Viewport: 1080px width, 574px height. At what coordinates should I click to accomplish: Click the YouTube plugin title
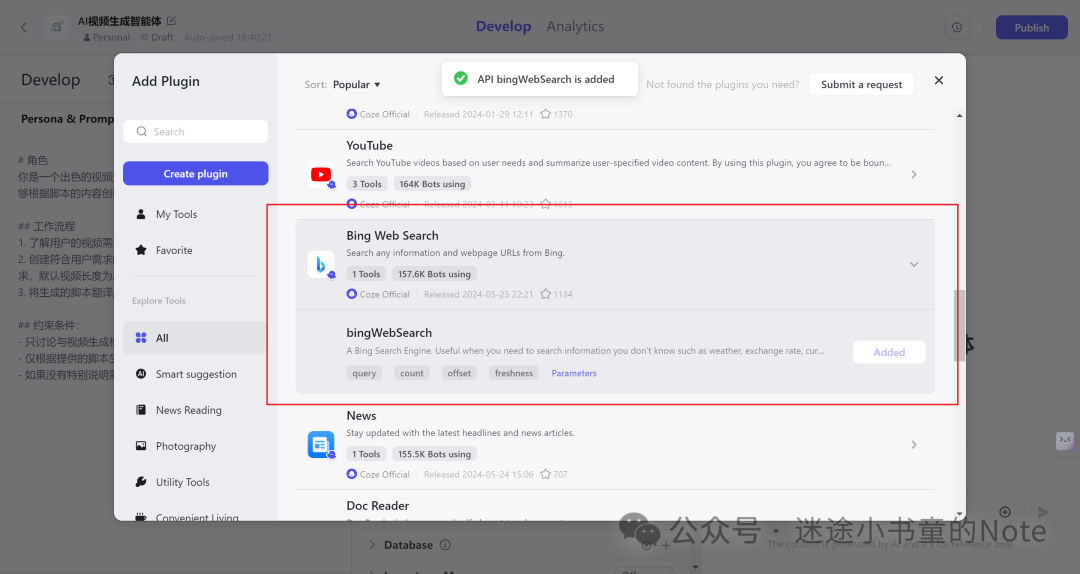point(369,146)
